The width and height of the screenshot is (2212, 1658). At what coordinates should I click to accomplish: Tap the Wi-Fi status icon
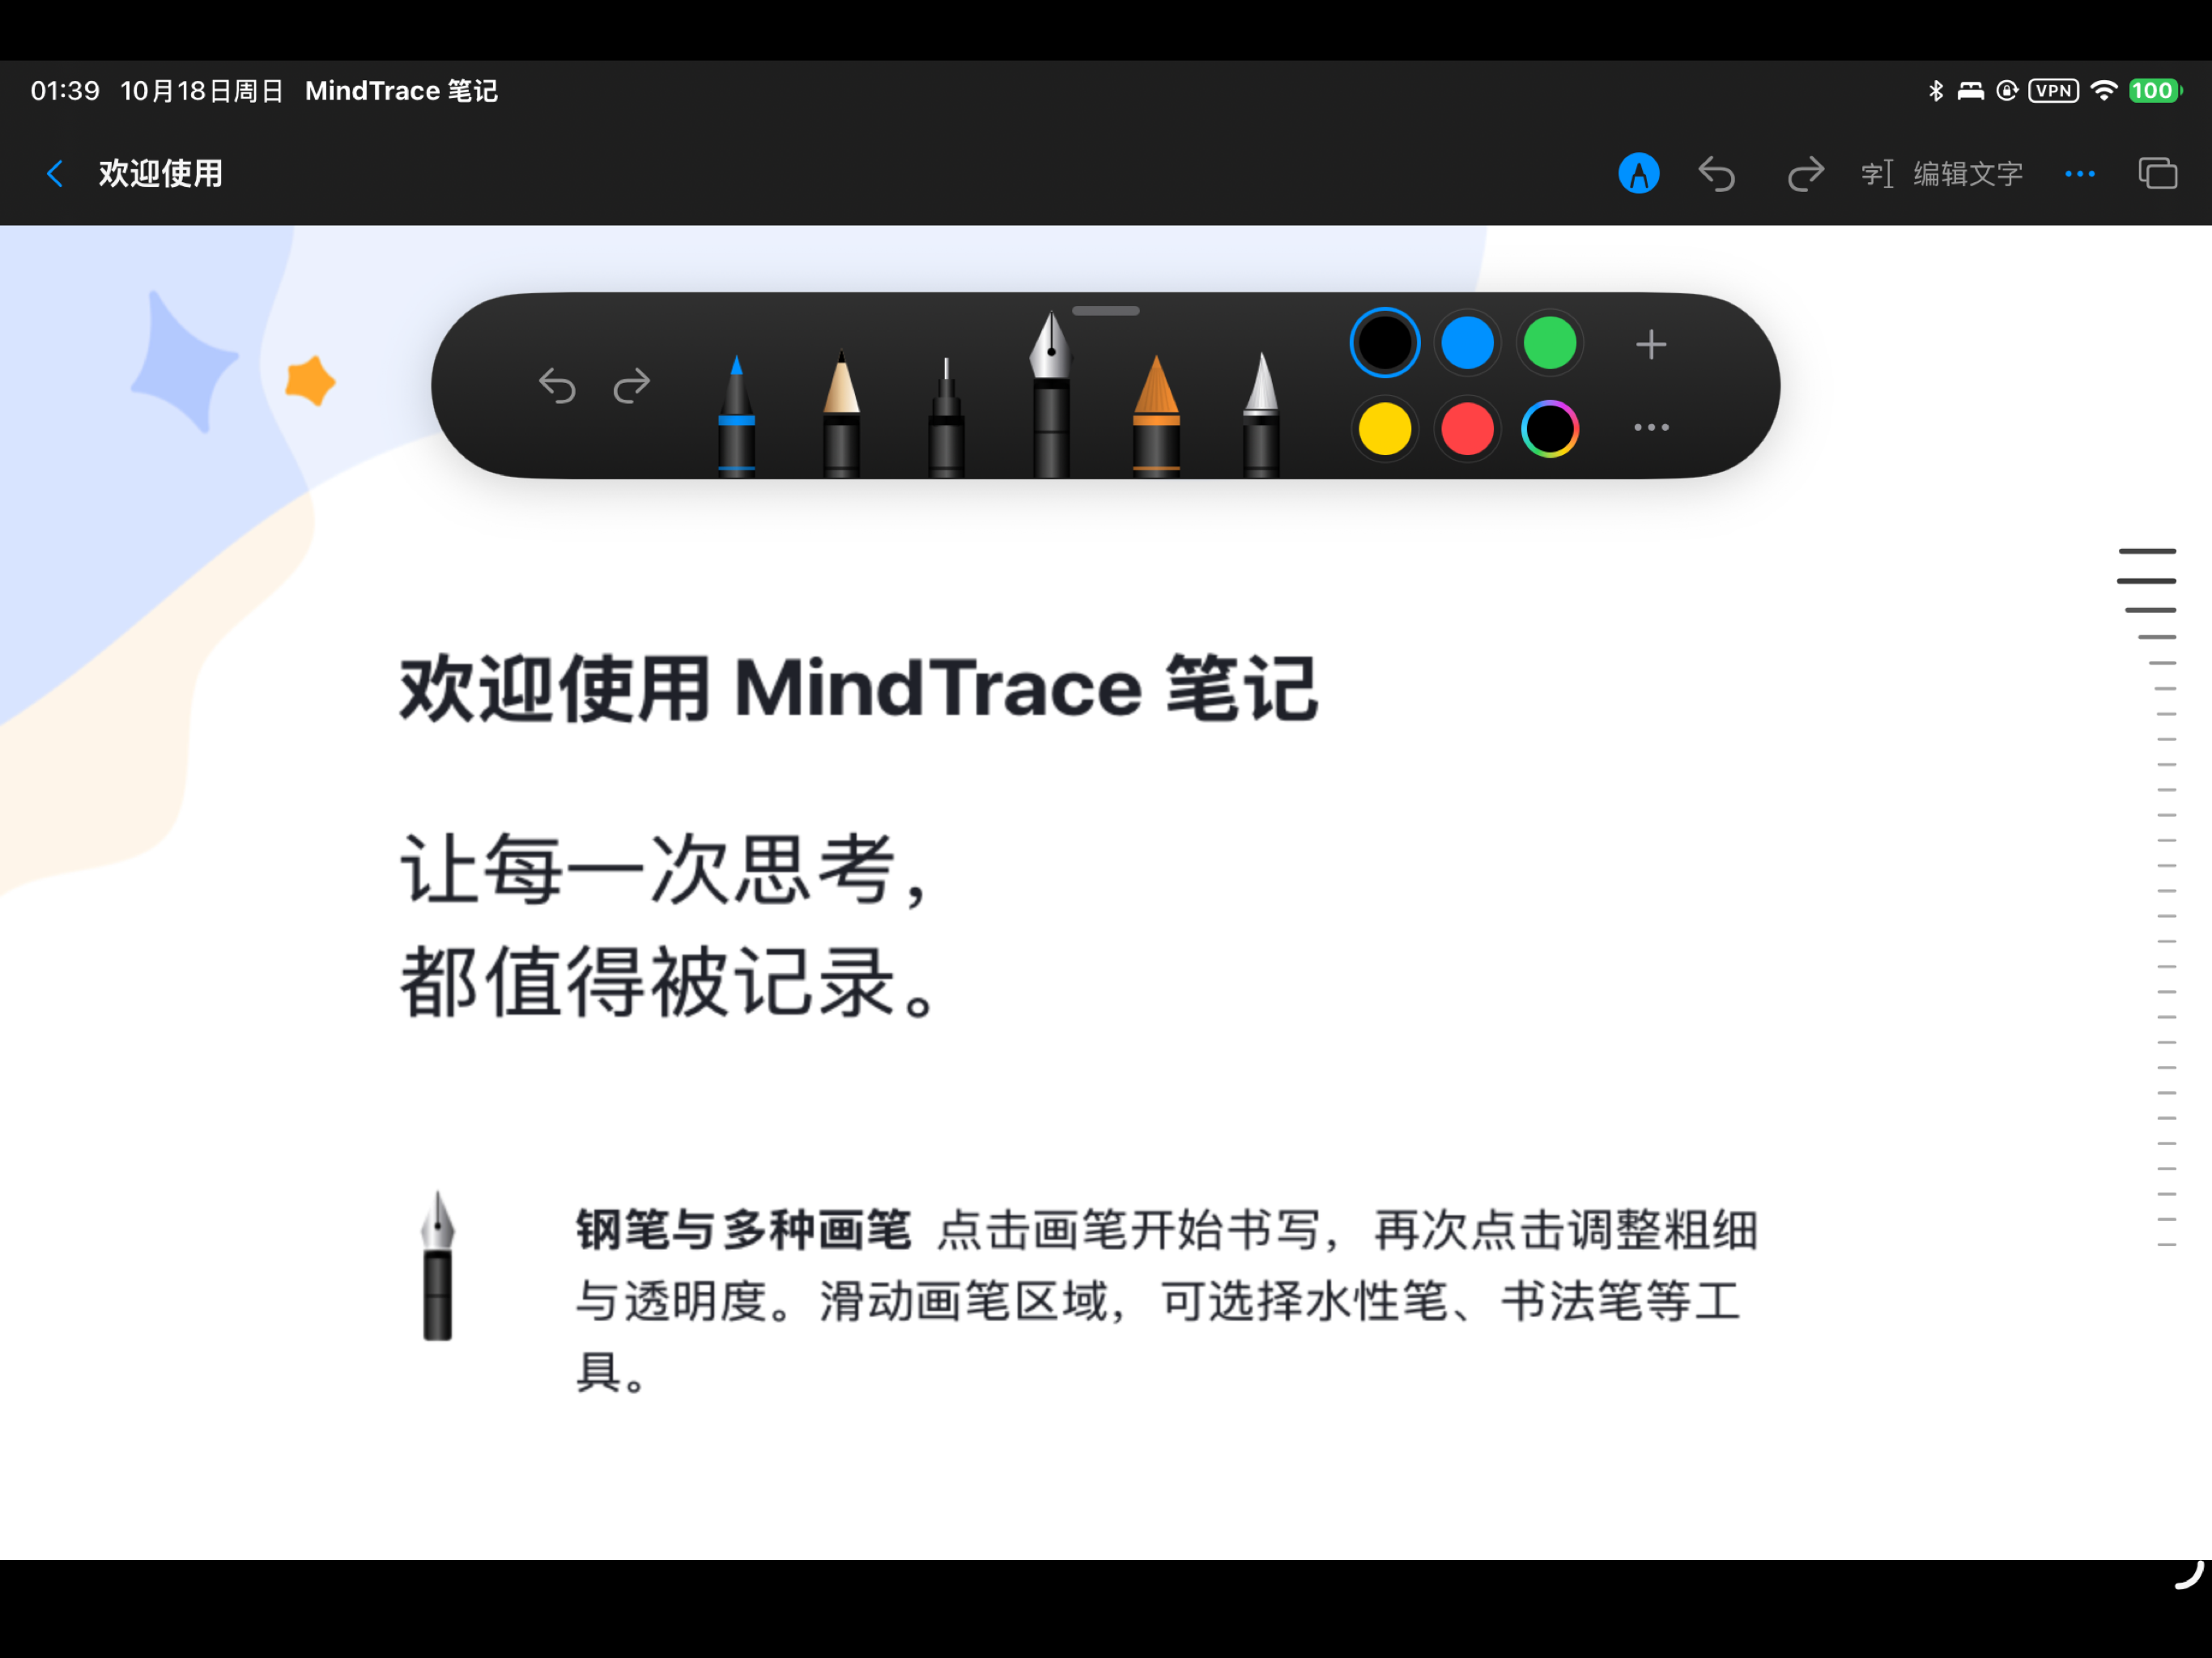(2104, 91)
